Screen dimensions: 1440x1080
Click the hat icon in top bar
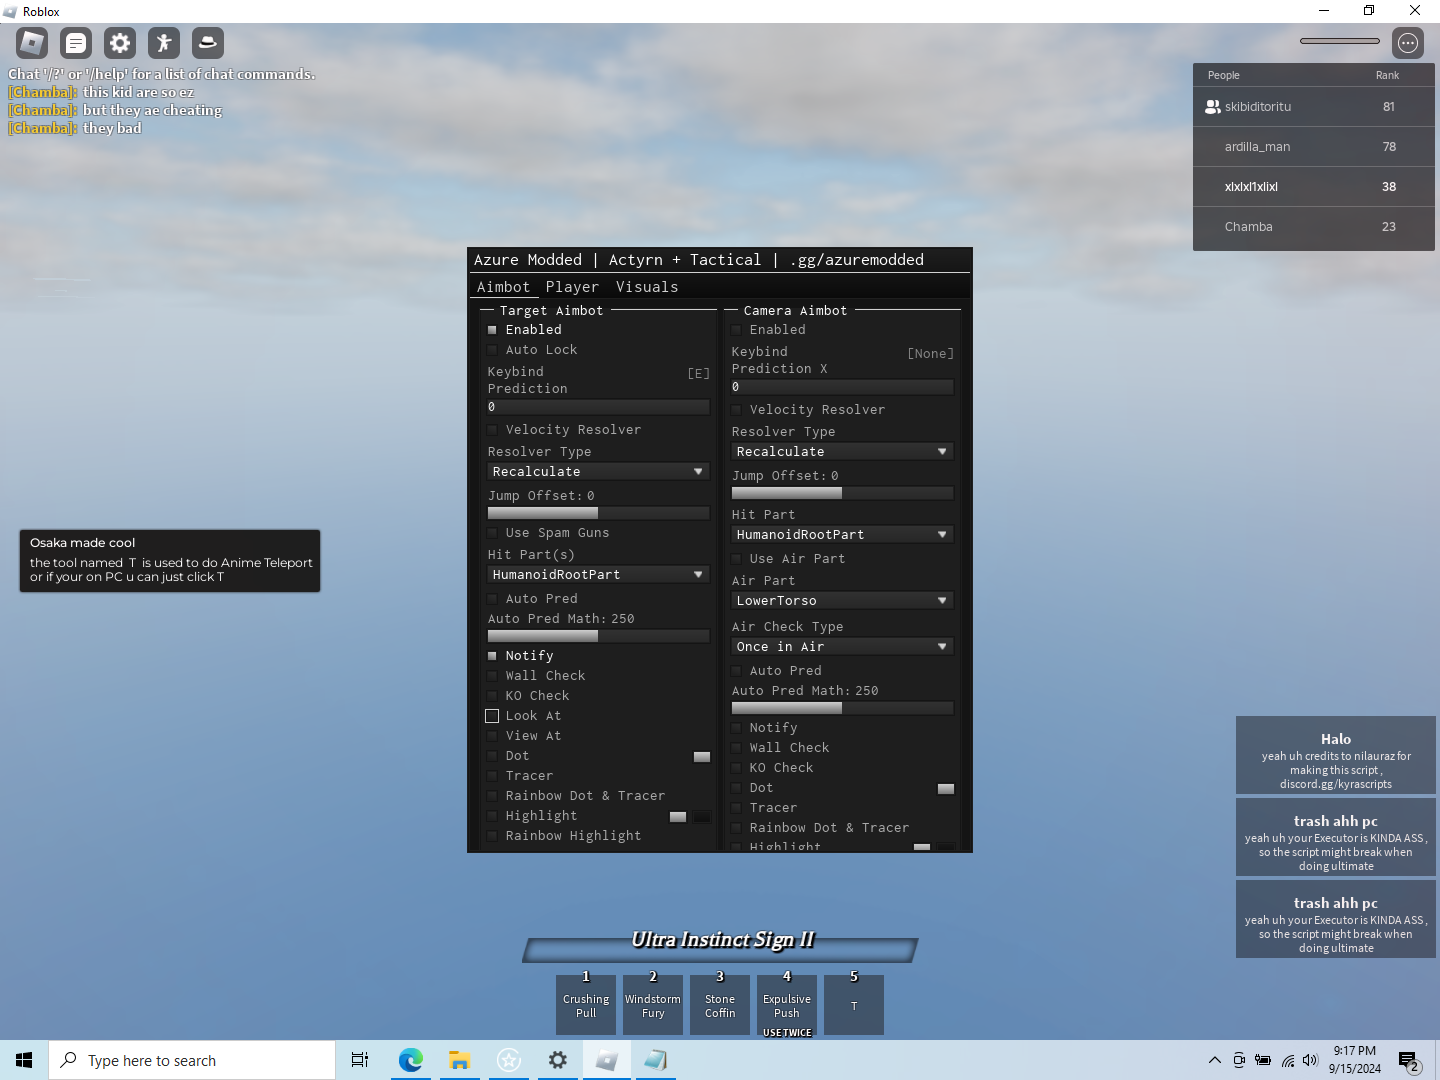(208, 43)
